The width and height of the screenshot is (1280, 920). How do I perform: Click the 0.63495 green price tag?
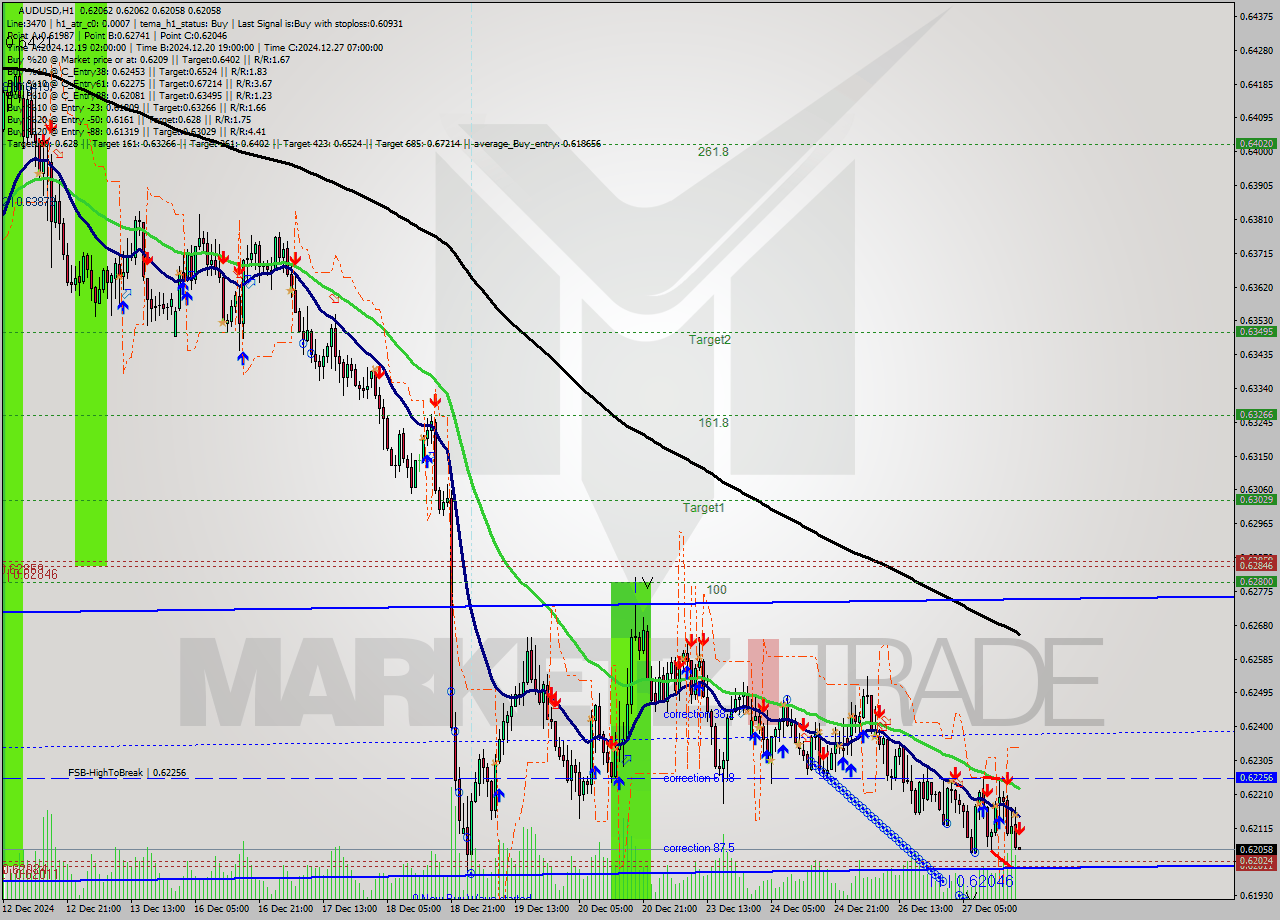[1256, 332]
